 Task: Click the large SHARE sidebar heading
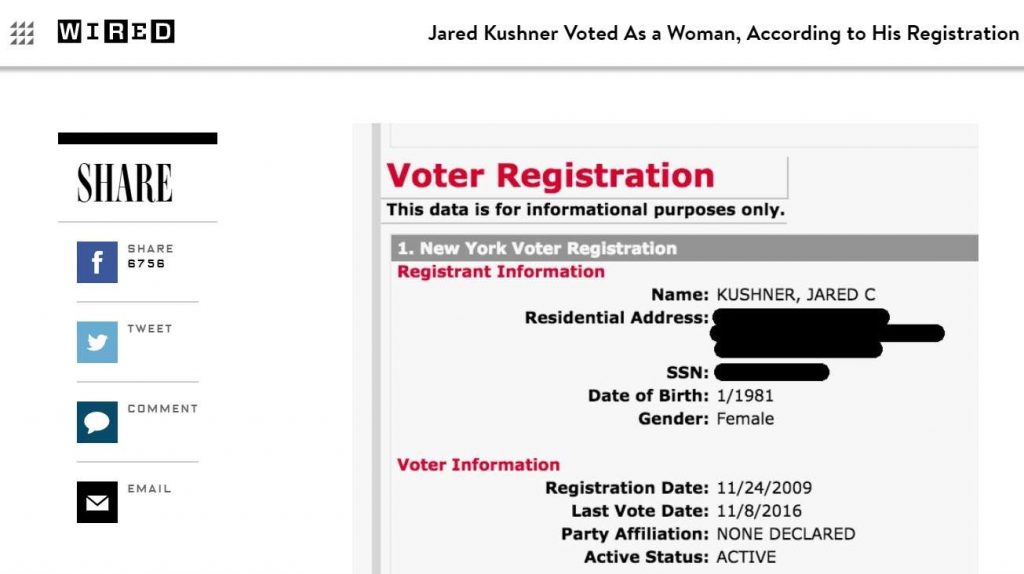(125, 183)
